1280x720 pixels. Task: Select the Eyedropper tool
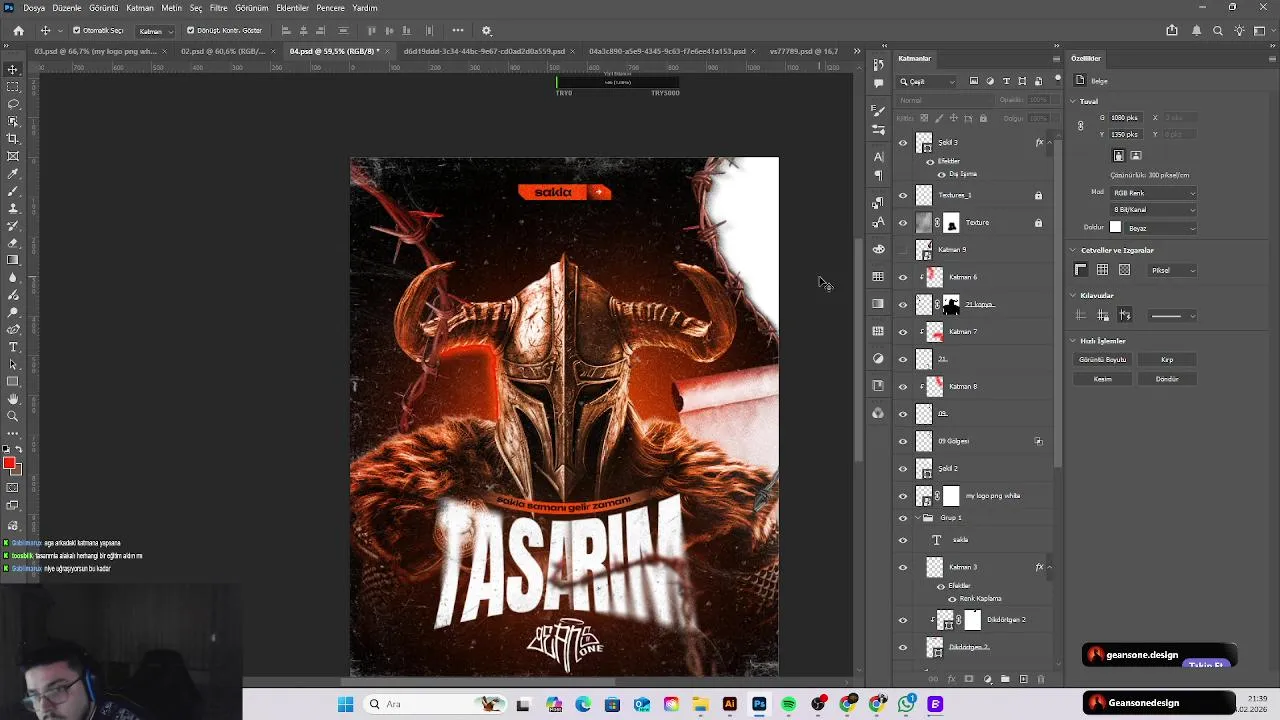[13, 174]
